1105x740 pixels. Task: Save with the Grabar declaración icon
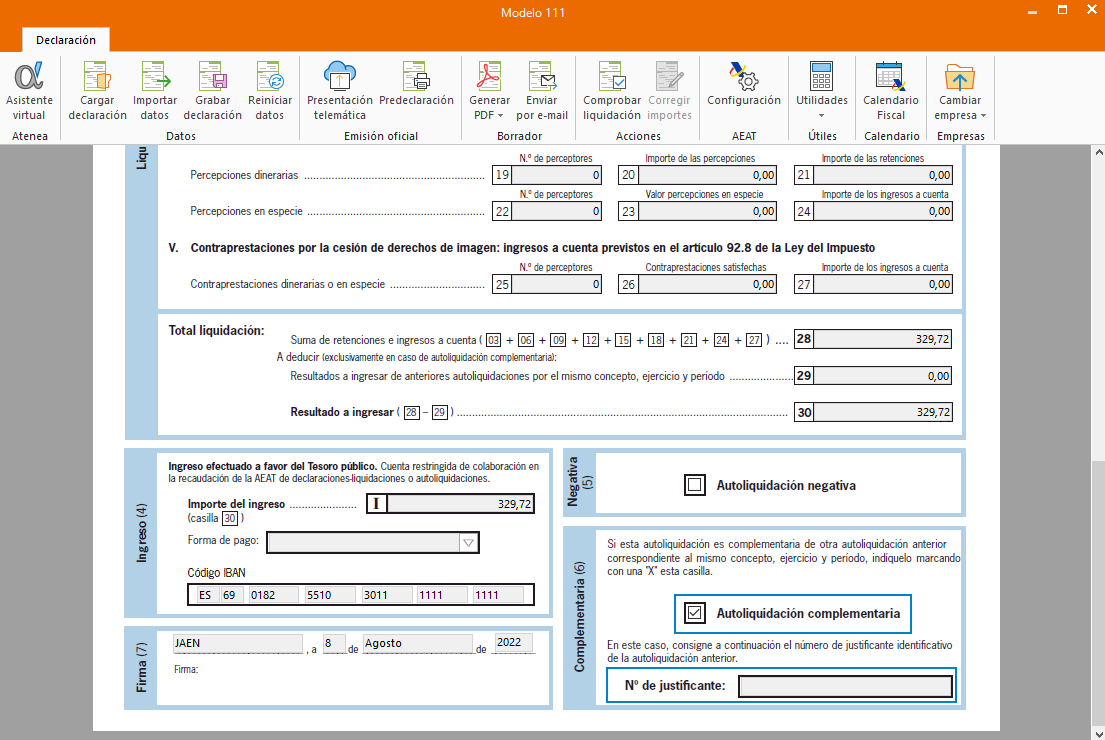[x=212, y=90]
